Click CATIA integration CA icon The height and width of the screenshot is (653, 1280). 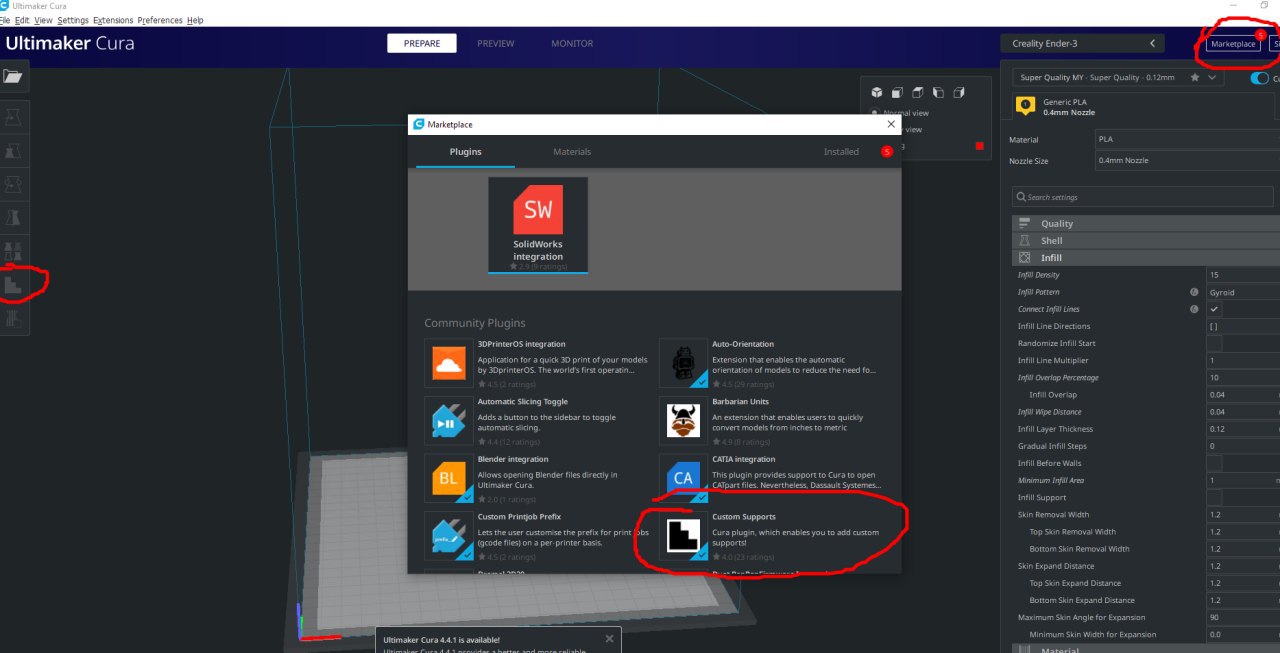point(684,478)
